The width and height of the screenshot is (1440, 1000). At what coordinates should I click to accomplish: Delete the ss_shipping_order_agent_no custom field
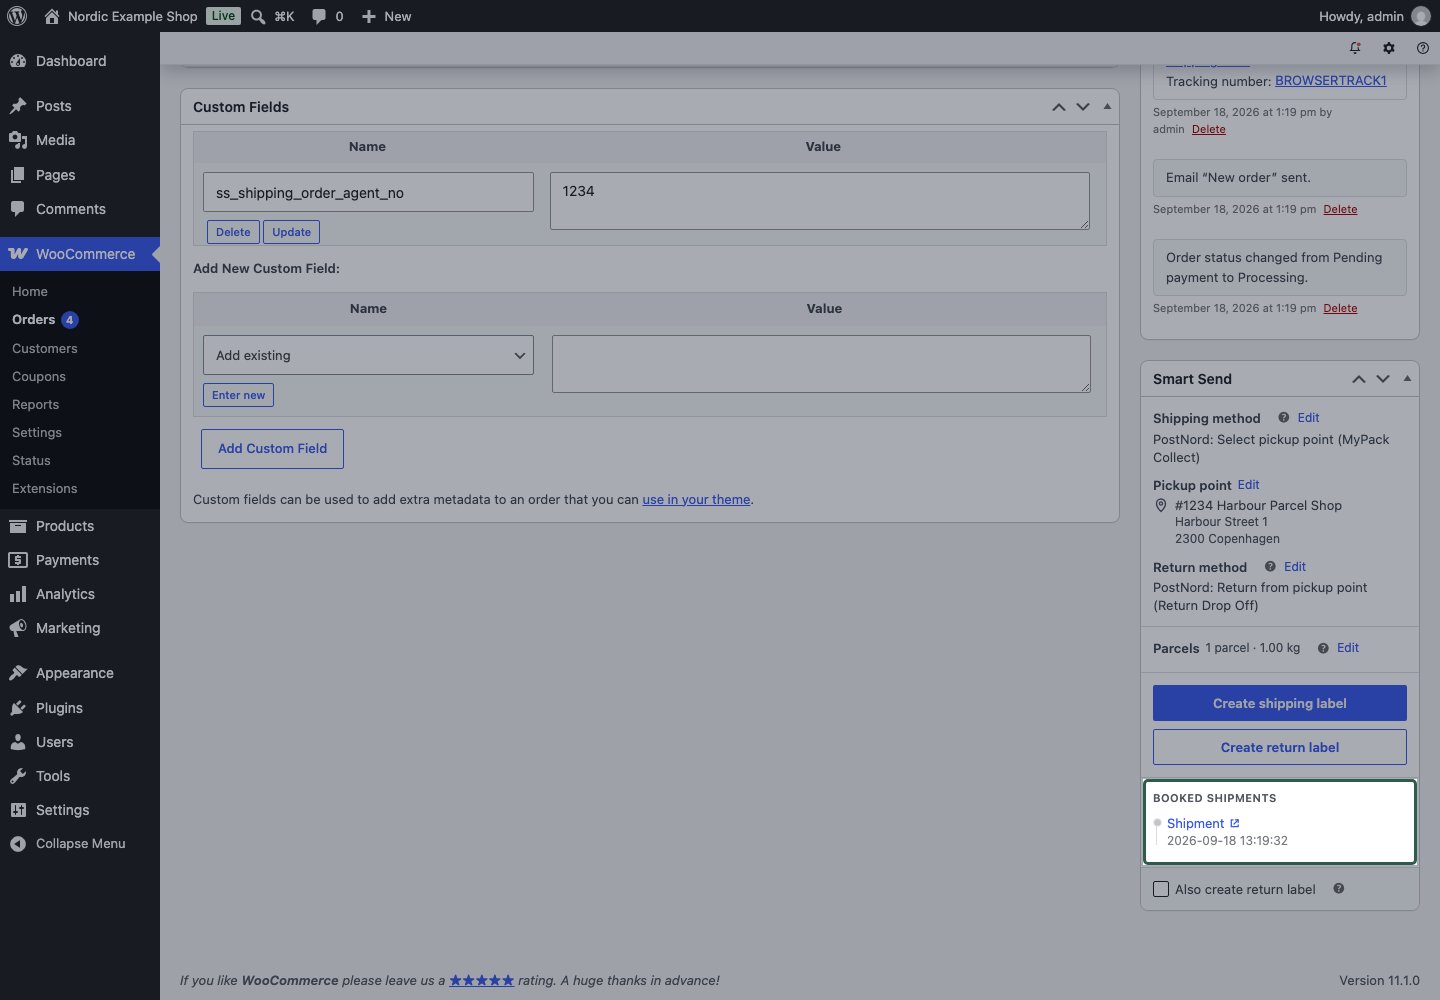tap(233, 232)
